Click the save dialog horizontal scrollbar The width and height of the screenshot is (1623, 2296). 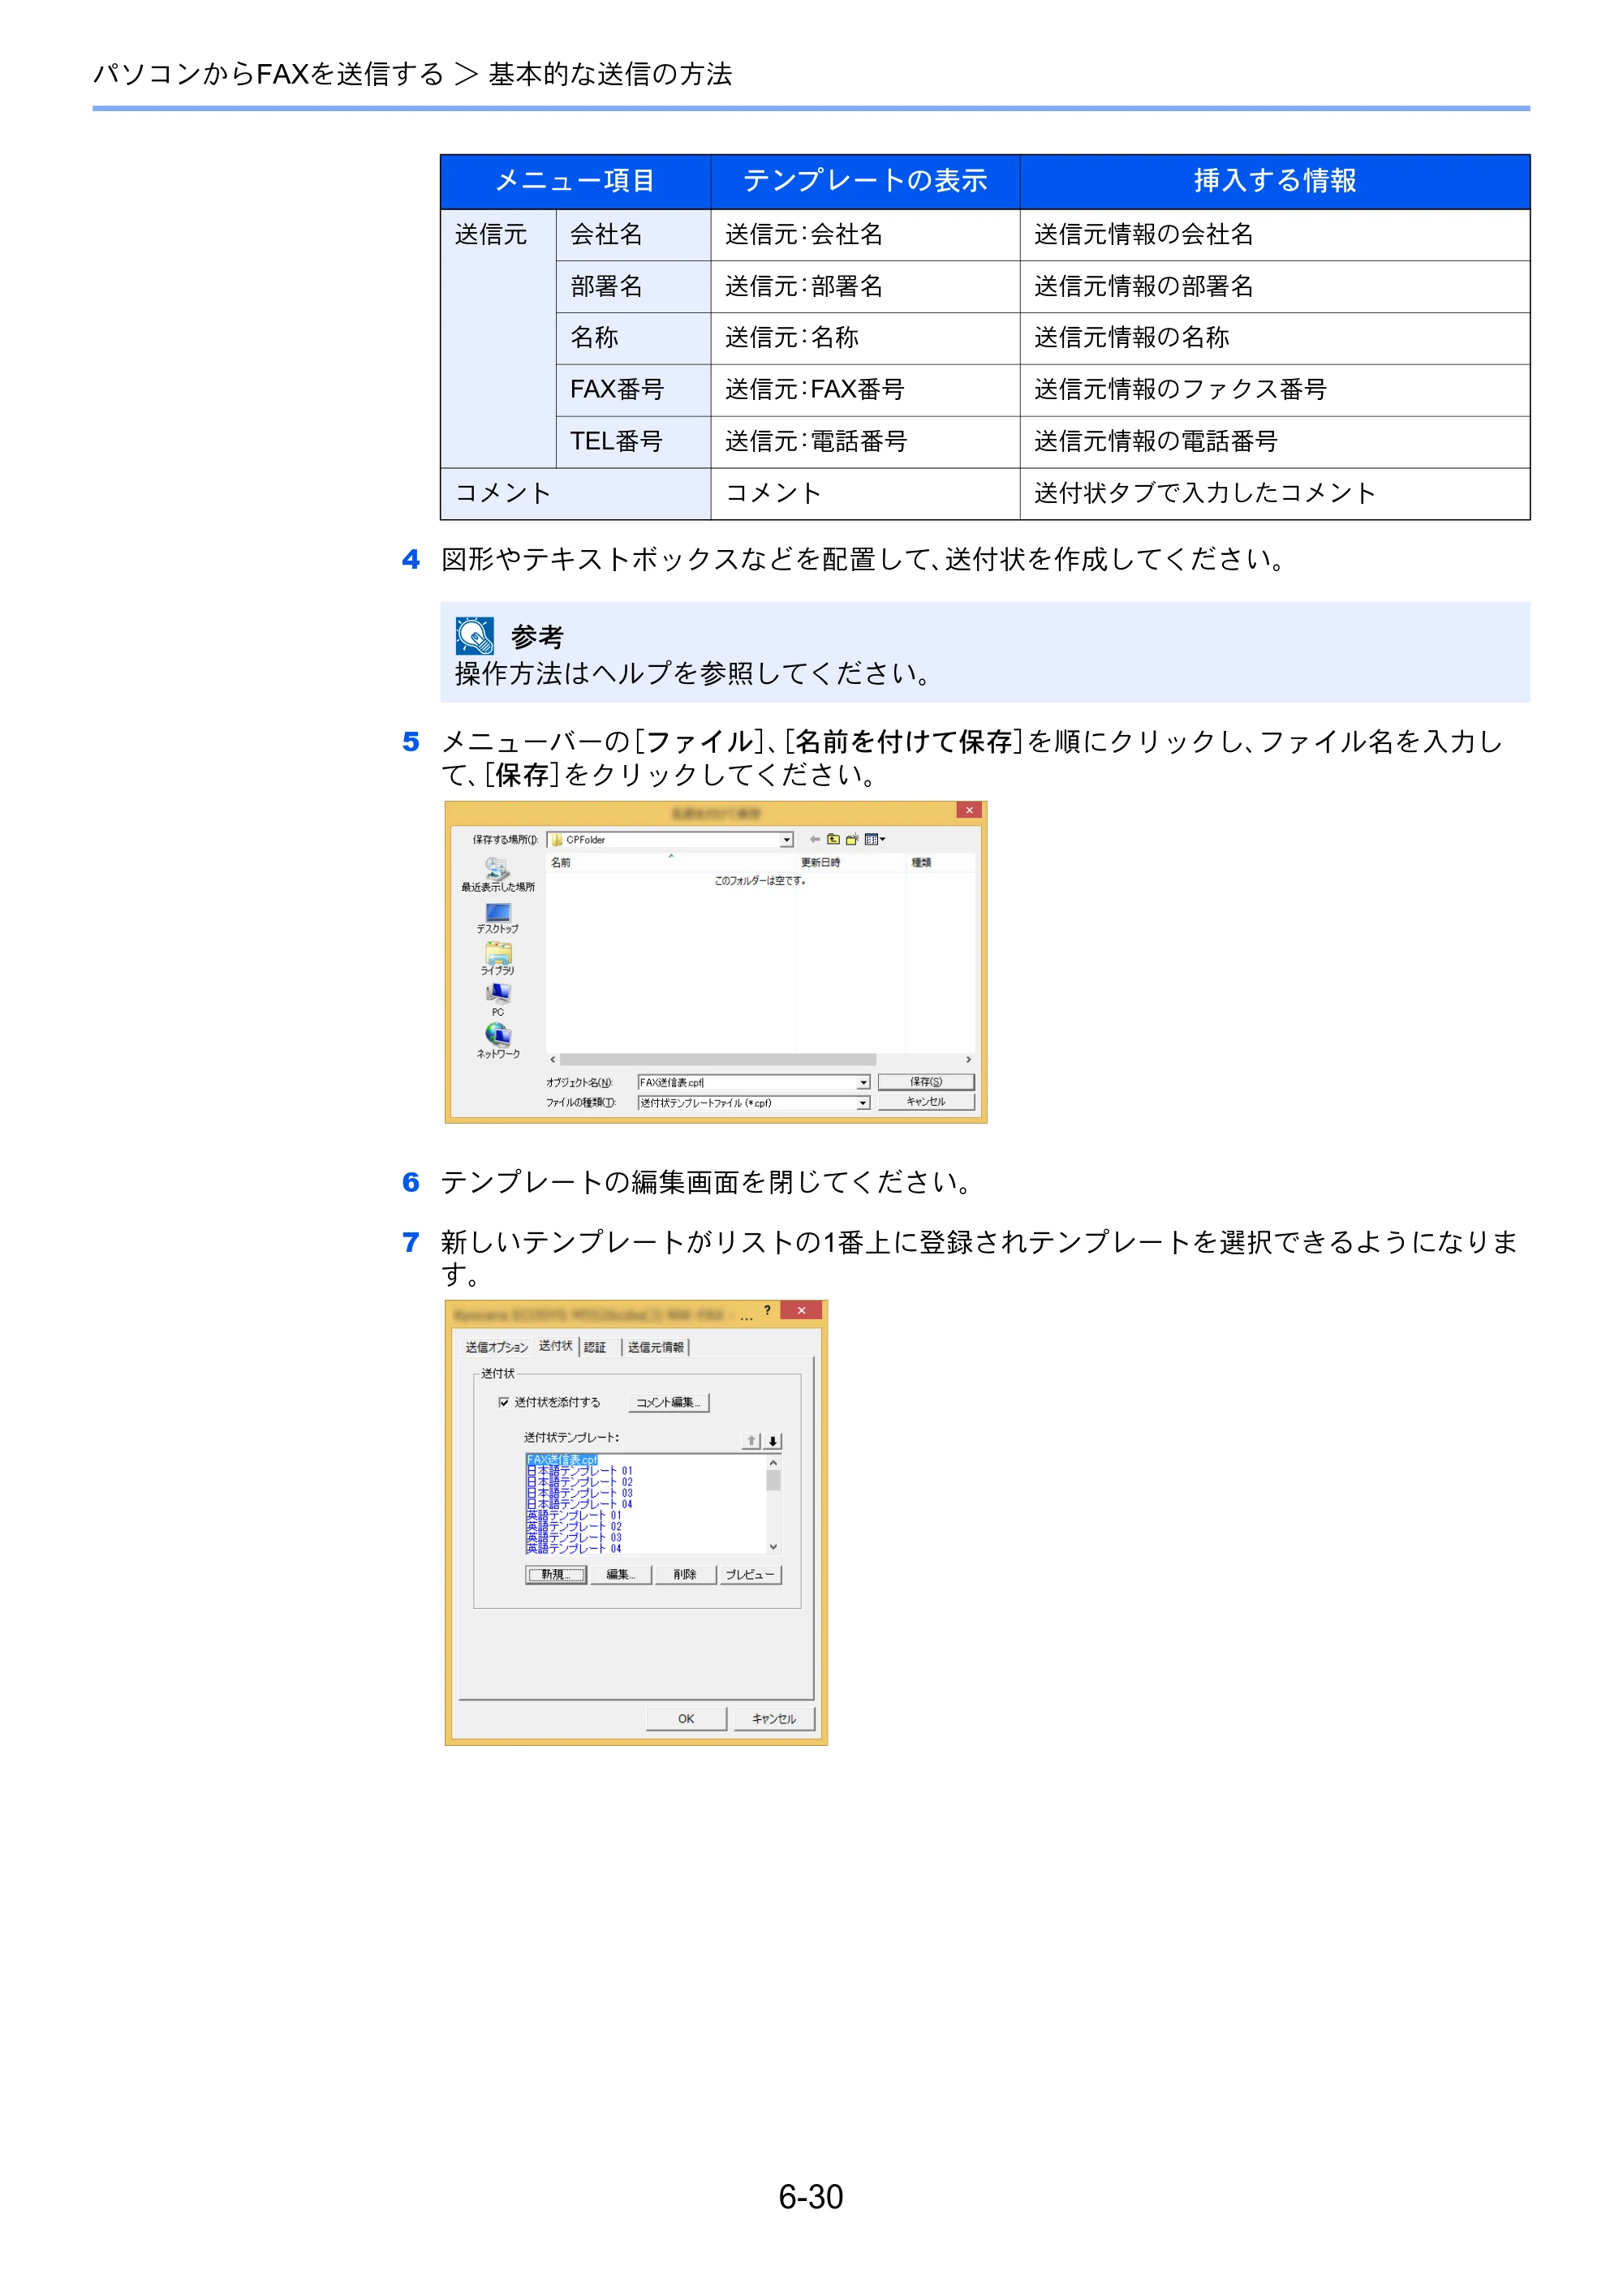pos(717,1060)
